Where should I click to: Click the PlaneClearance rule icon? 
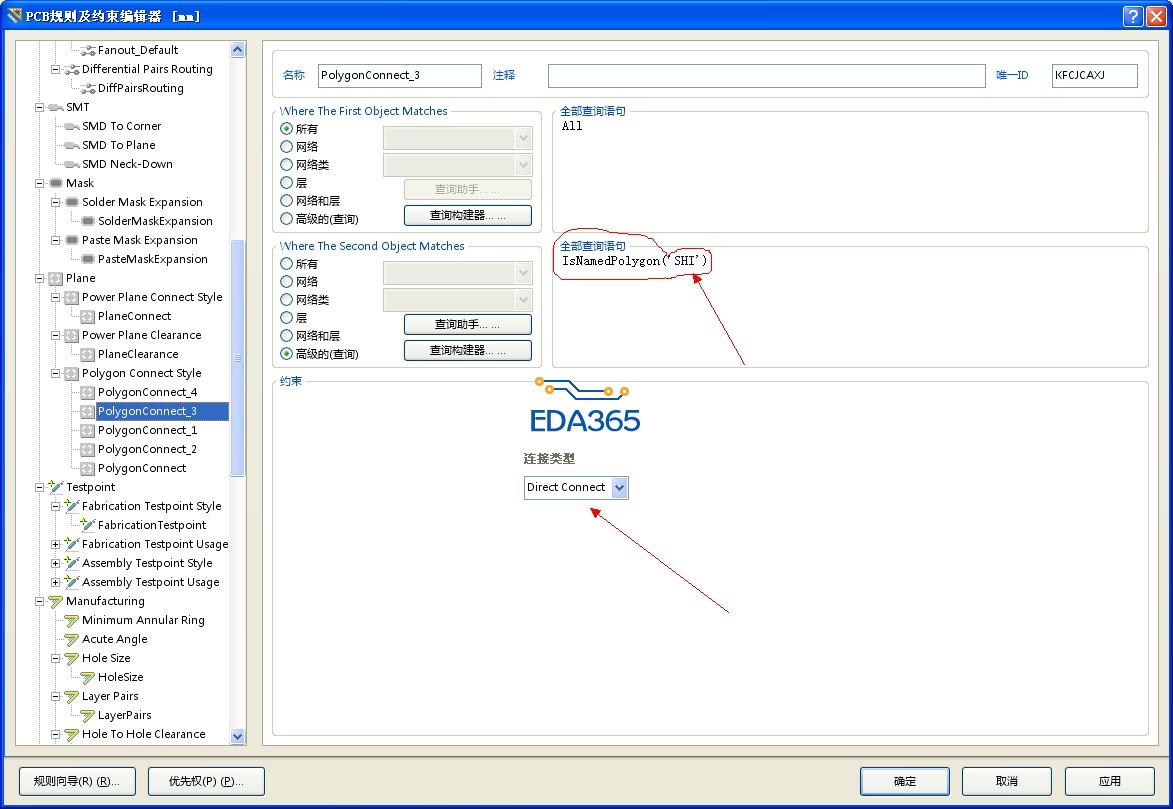[88, 354]
